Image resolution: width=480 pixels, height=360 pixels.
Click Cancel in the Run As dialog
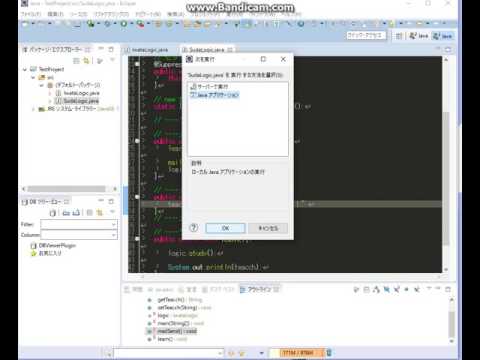pos(268,228)
